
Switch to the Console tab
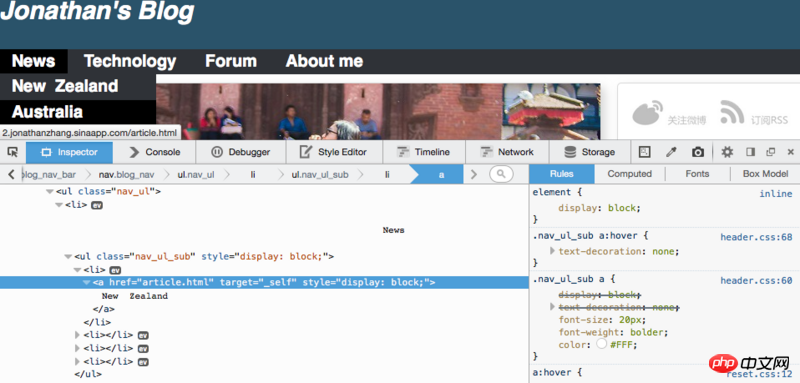(x=155, y=152)
